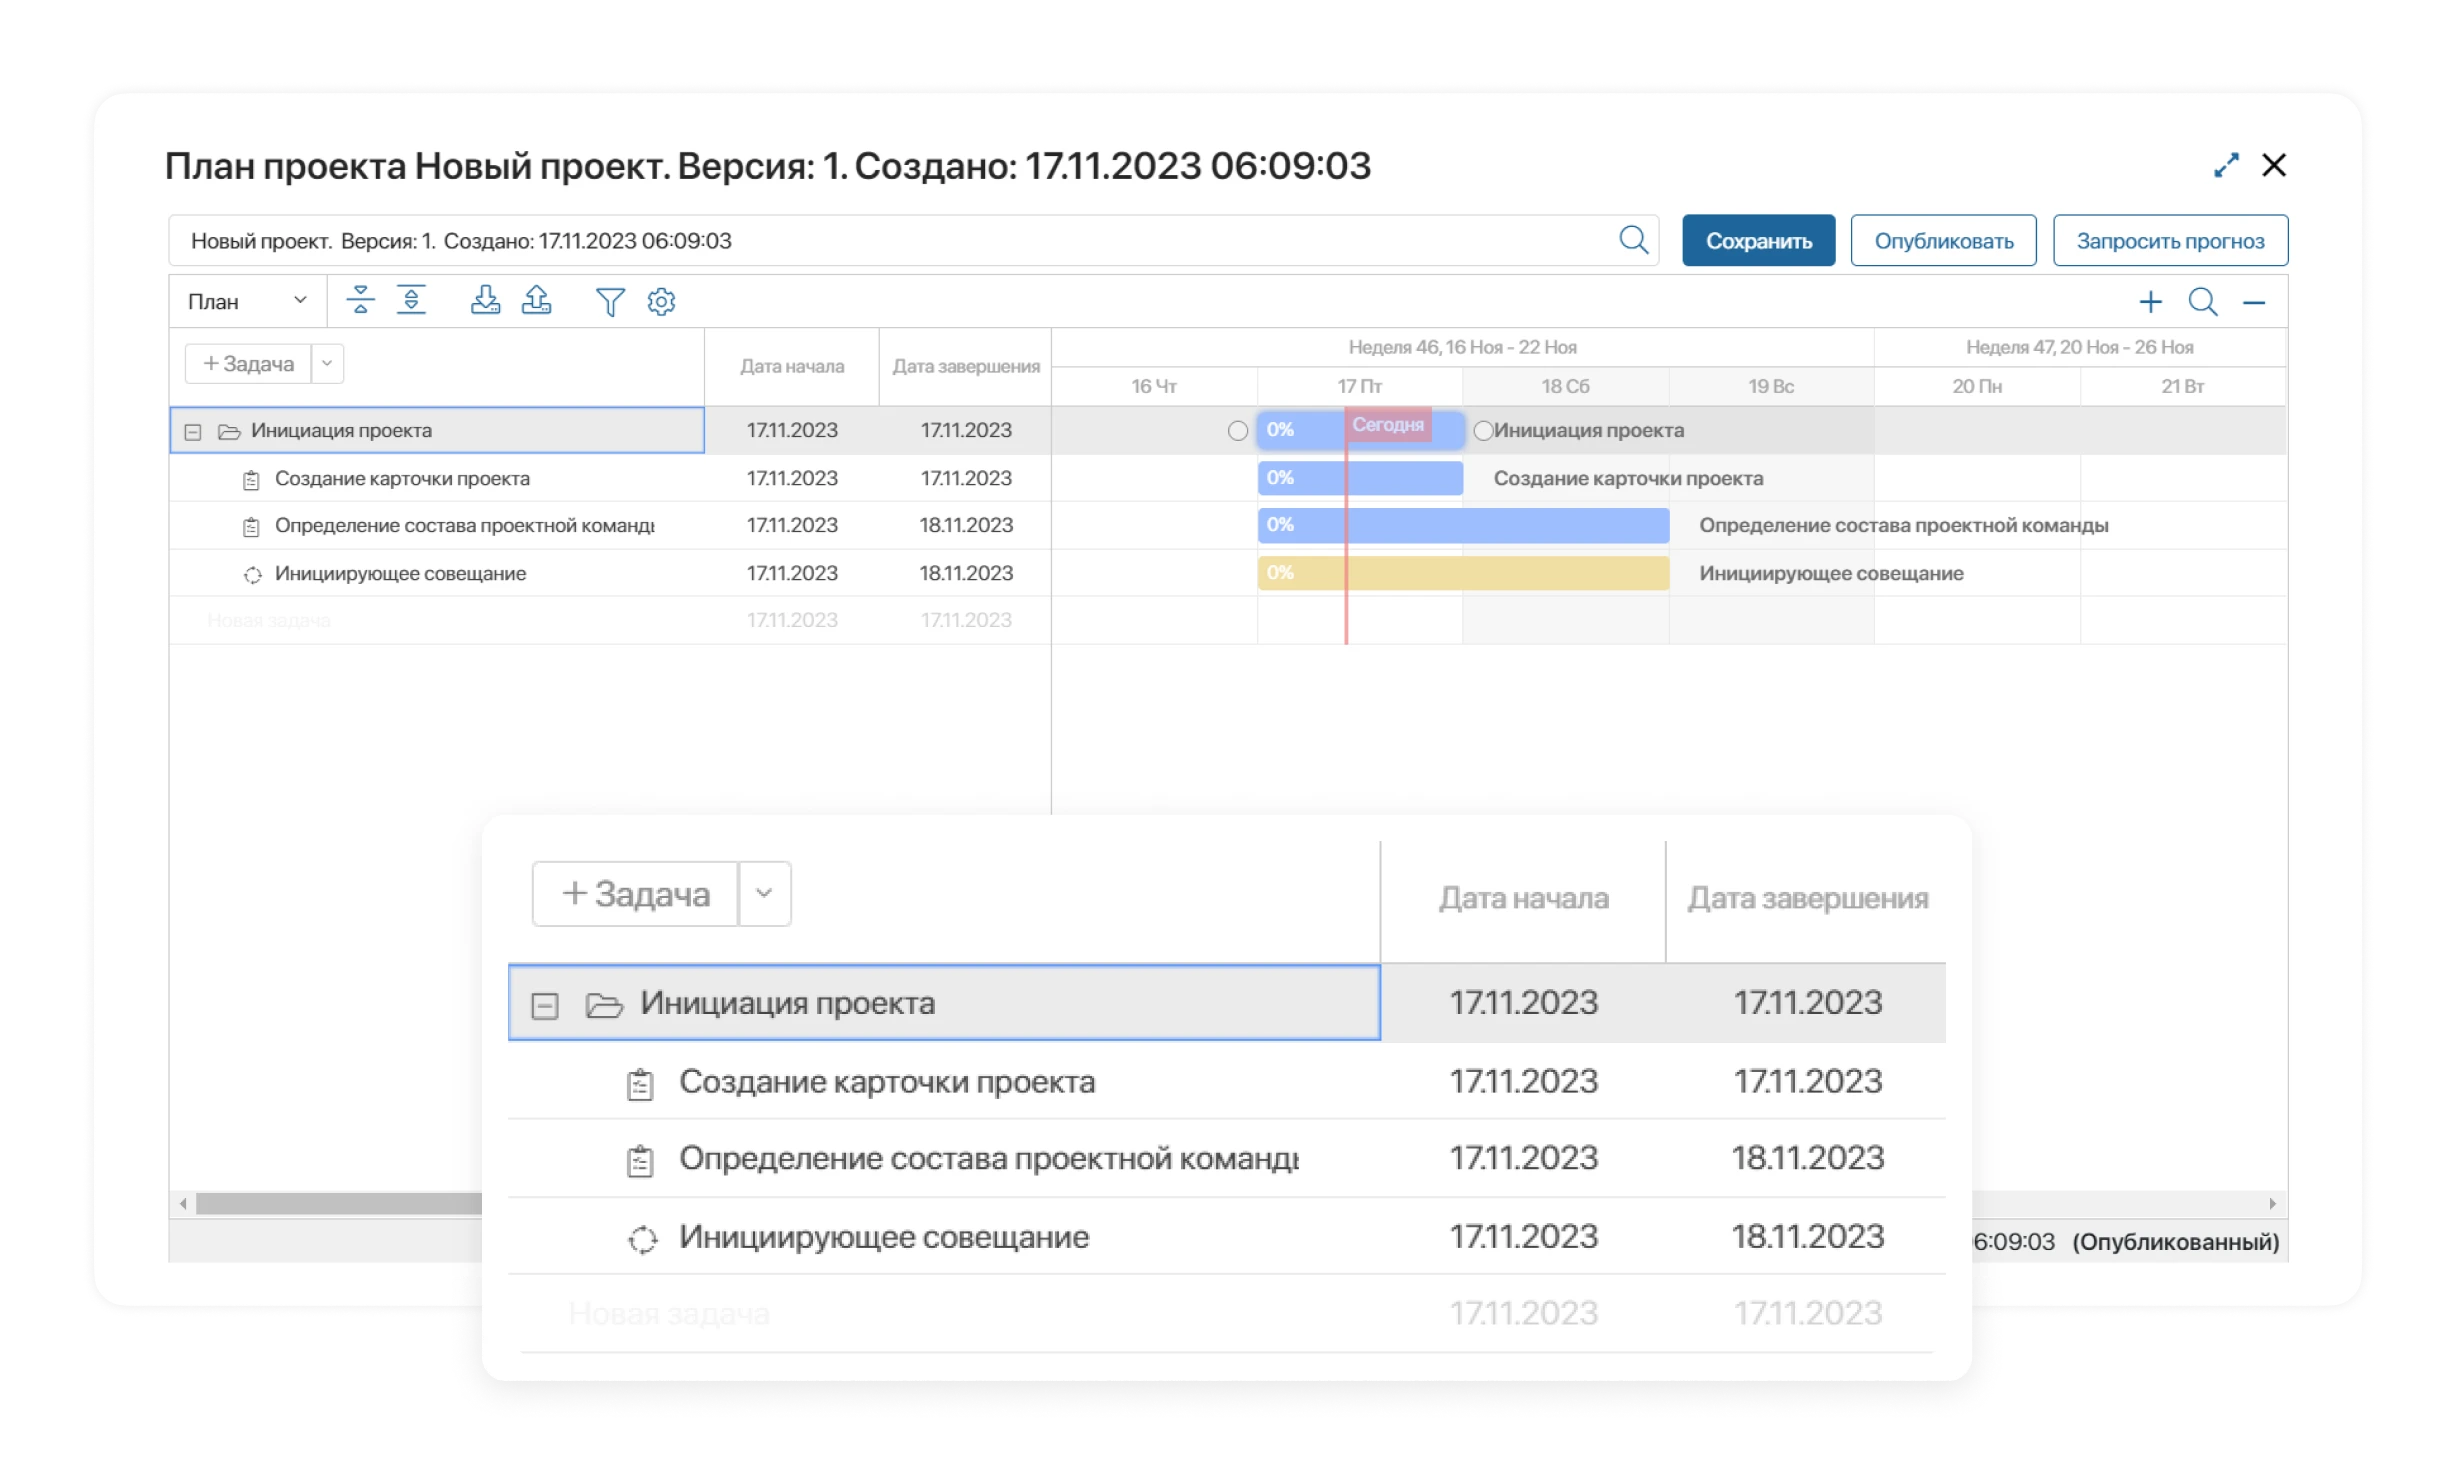
Task: Open arrow next to Задача in enlarged inset
Action: coord(764,893)
